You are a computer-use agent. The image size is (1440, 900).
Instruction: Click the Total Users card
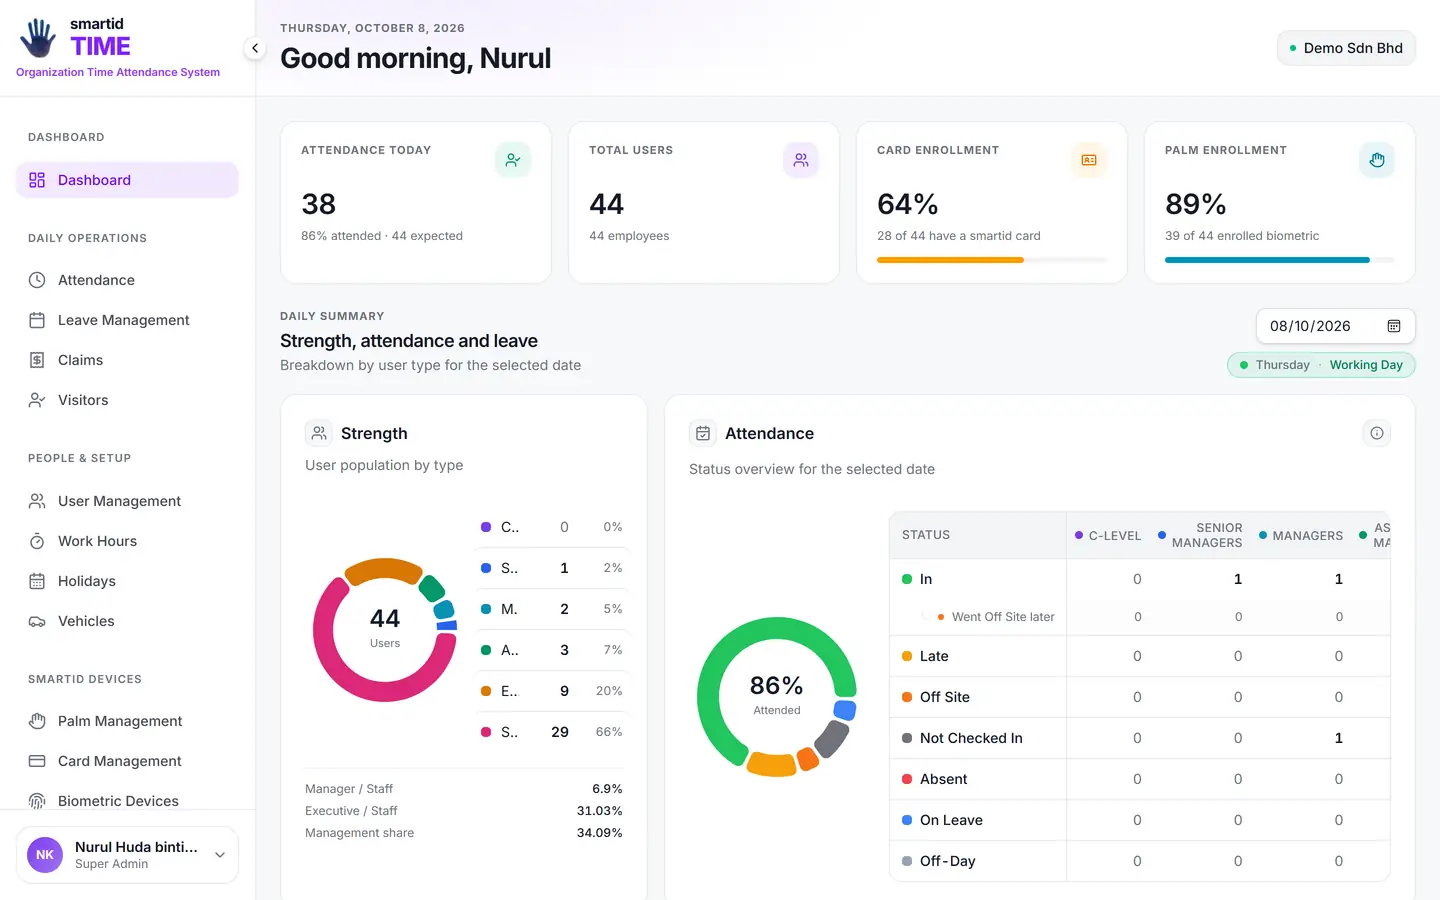click(x=704, y=203)
